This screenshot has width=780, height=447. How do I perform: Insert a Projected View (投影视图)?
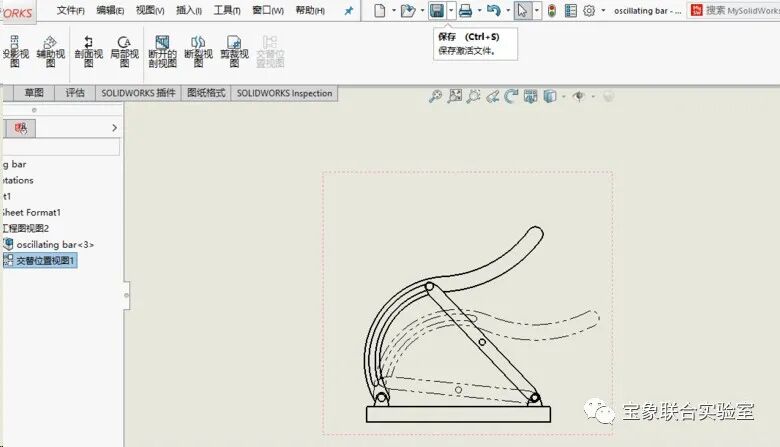pyautogui.click(x=15, y=51)
